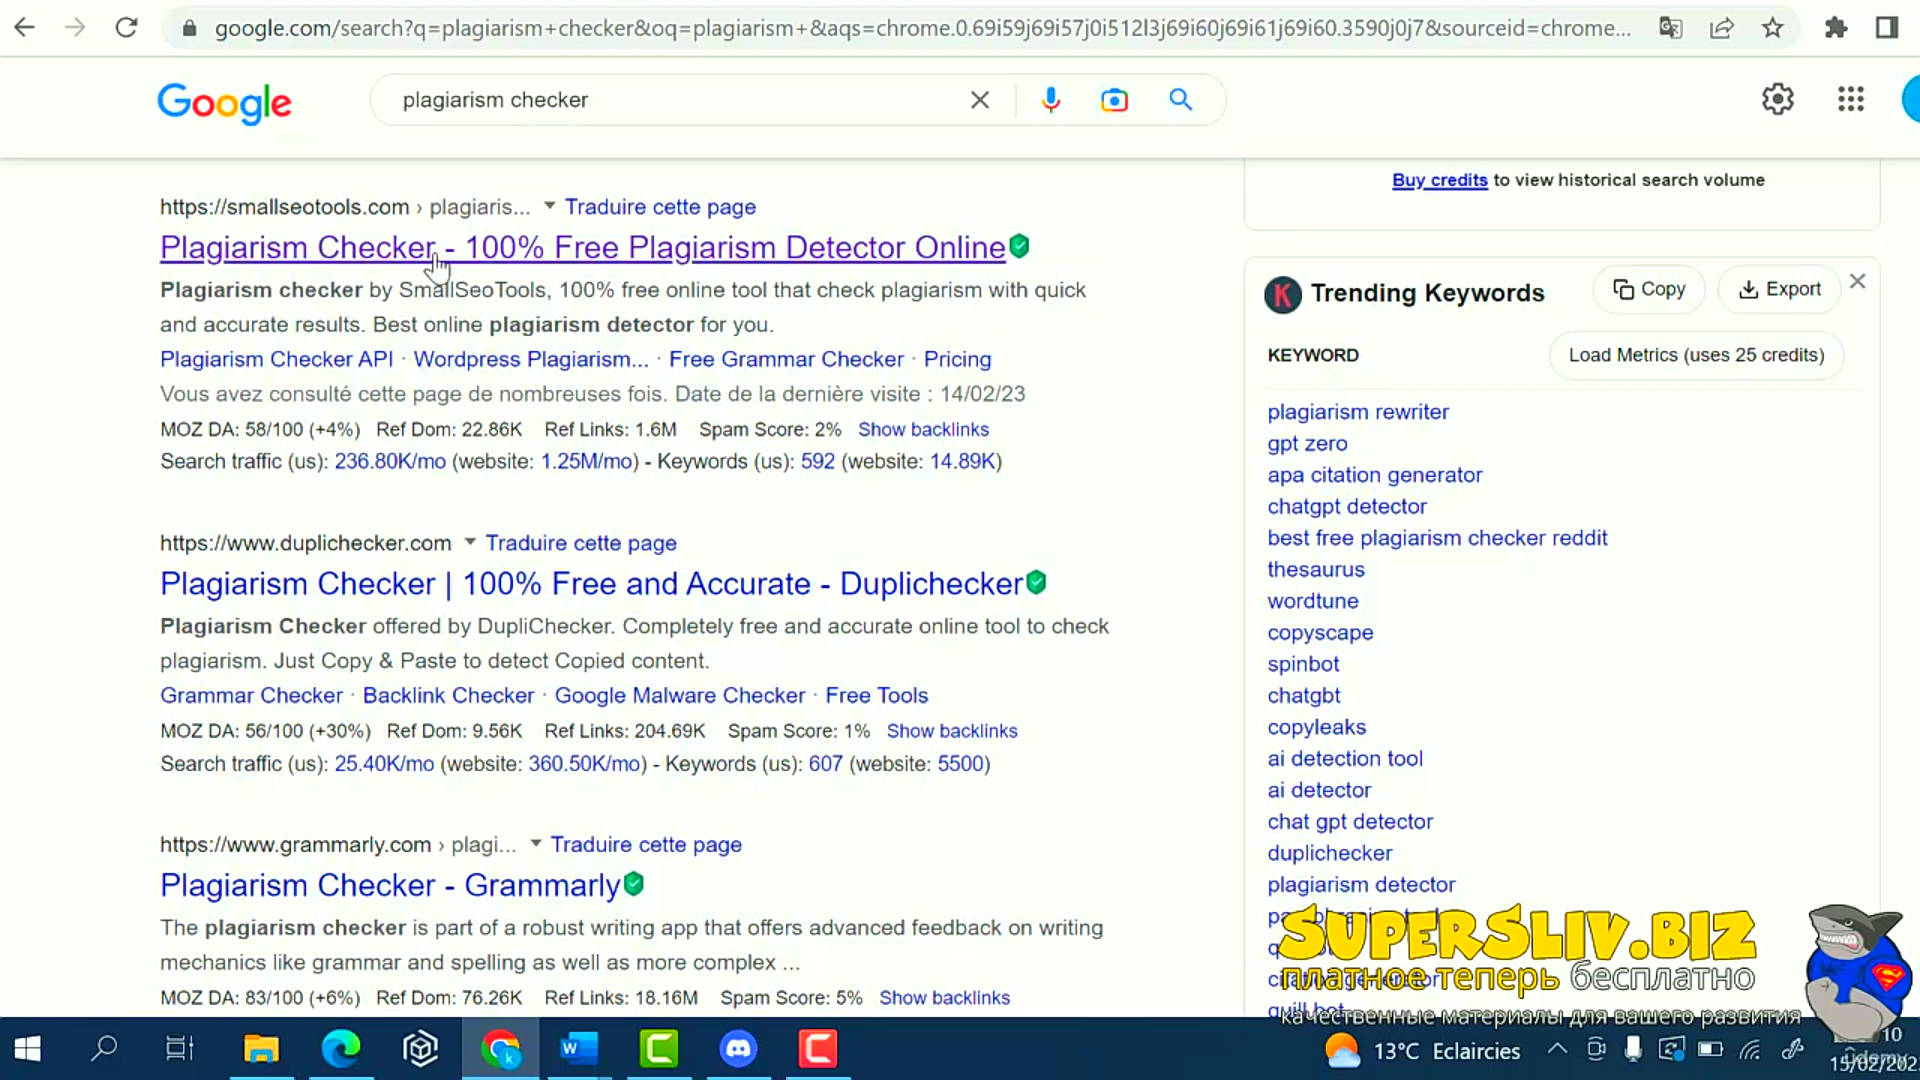Image resolution: width=1920 pixels, height=1080 pixels.
Task: Click the Keywords Everywhere K logo
Action: 1283,294
